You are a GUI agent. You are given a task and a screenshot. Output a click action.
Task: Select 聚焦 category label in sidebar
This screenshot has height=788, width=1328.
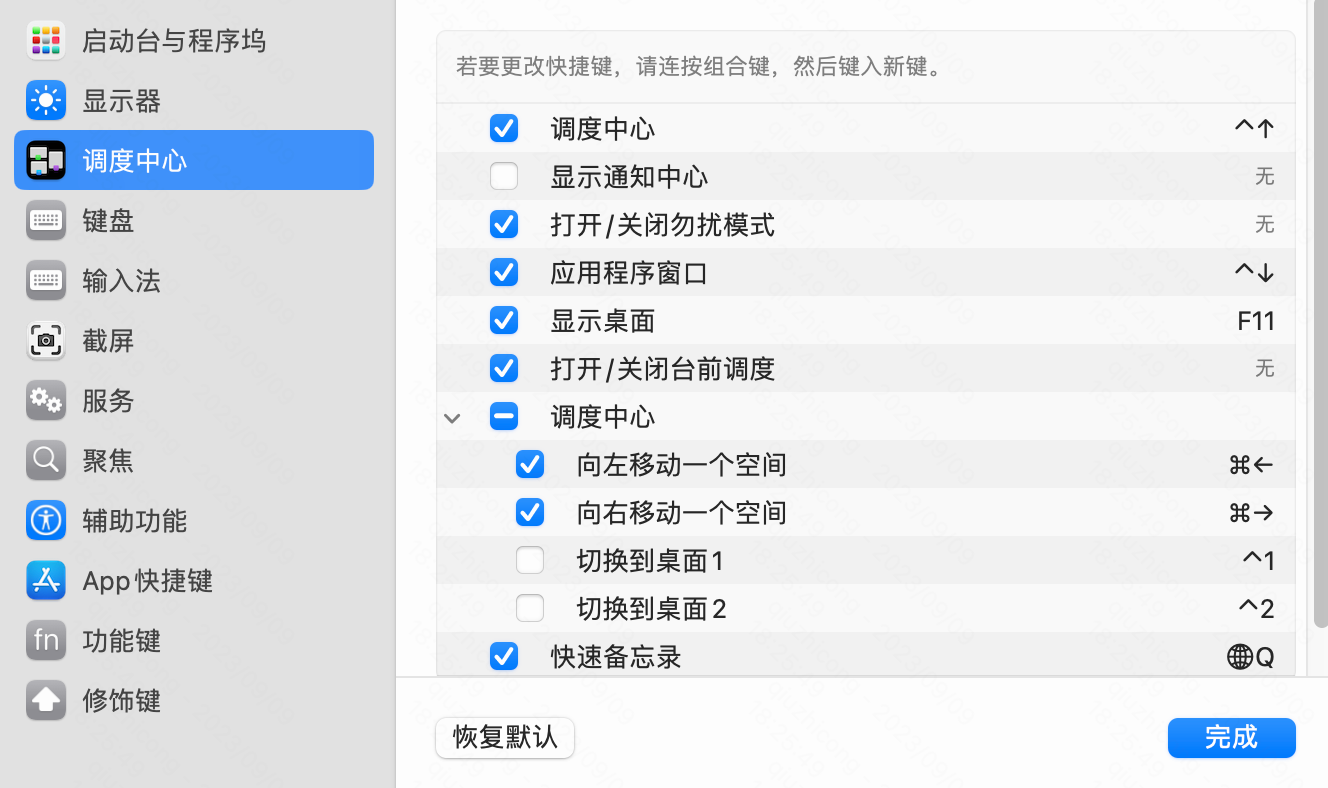108,461
